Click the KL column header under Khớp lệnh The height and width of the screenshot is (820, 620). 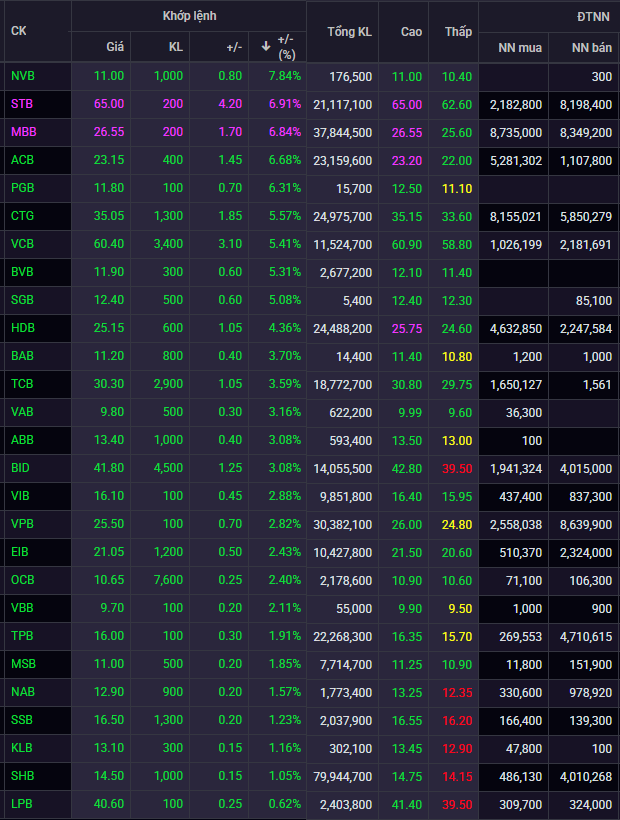(173, 47)
